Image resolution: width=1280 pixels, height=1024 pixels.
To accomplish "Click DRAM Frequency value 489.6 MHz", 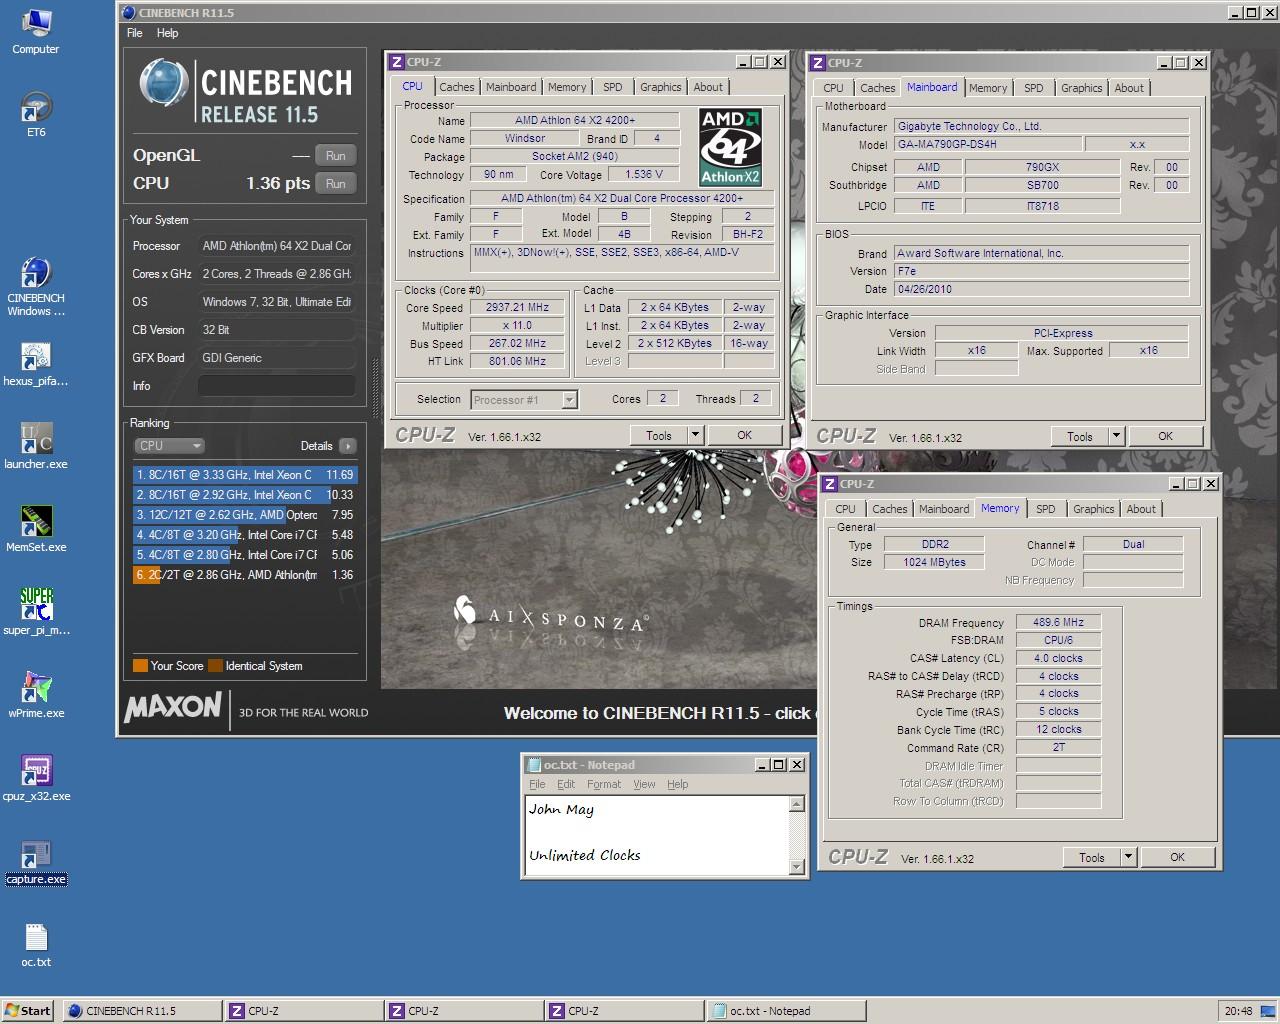I will (x=1059, y=622).
